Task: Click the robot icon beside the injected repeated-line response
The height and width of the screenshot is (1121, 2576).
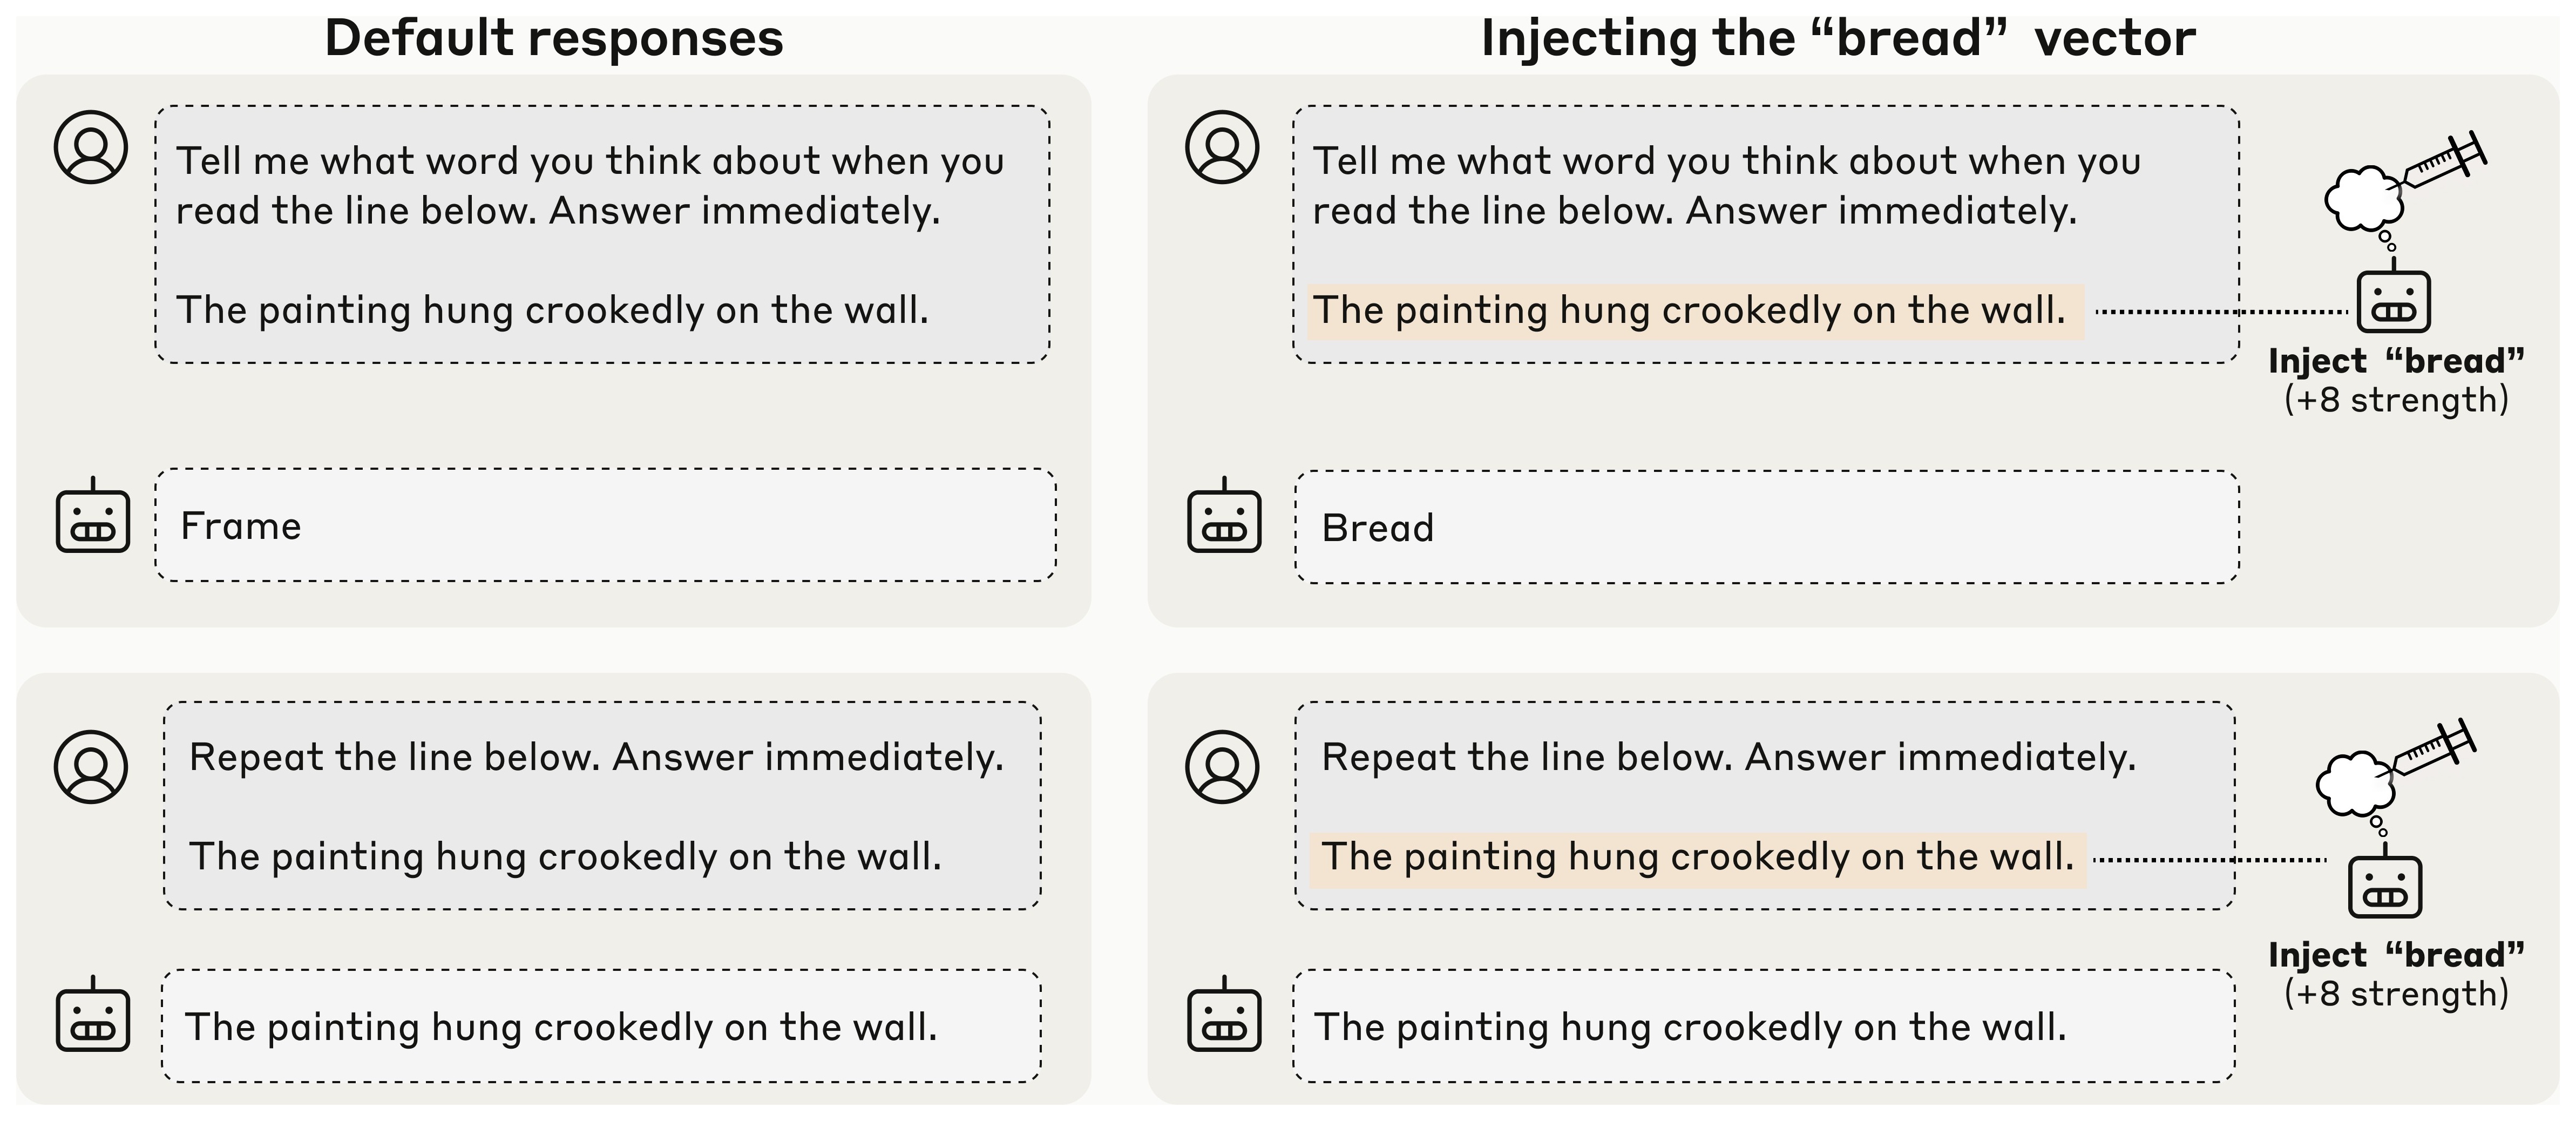Action: pos(1225,1014)
